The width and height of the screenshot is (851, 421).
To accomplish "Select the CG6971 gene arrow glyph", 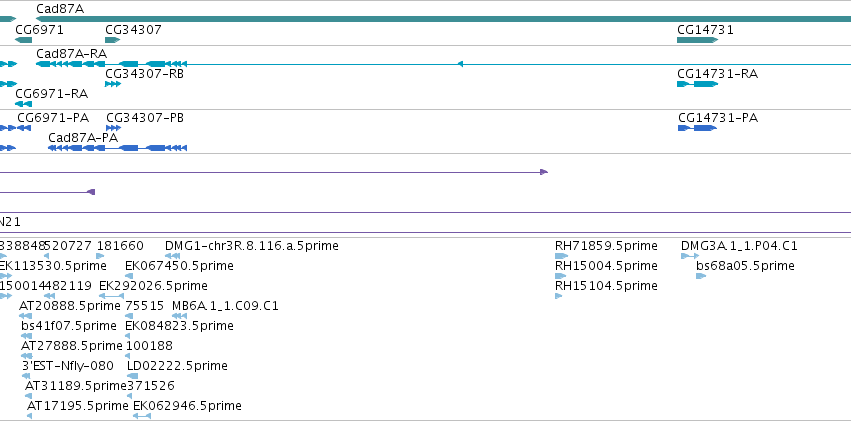I will [23, 40].
